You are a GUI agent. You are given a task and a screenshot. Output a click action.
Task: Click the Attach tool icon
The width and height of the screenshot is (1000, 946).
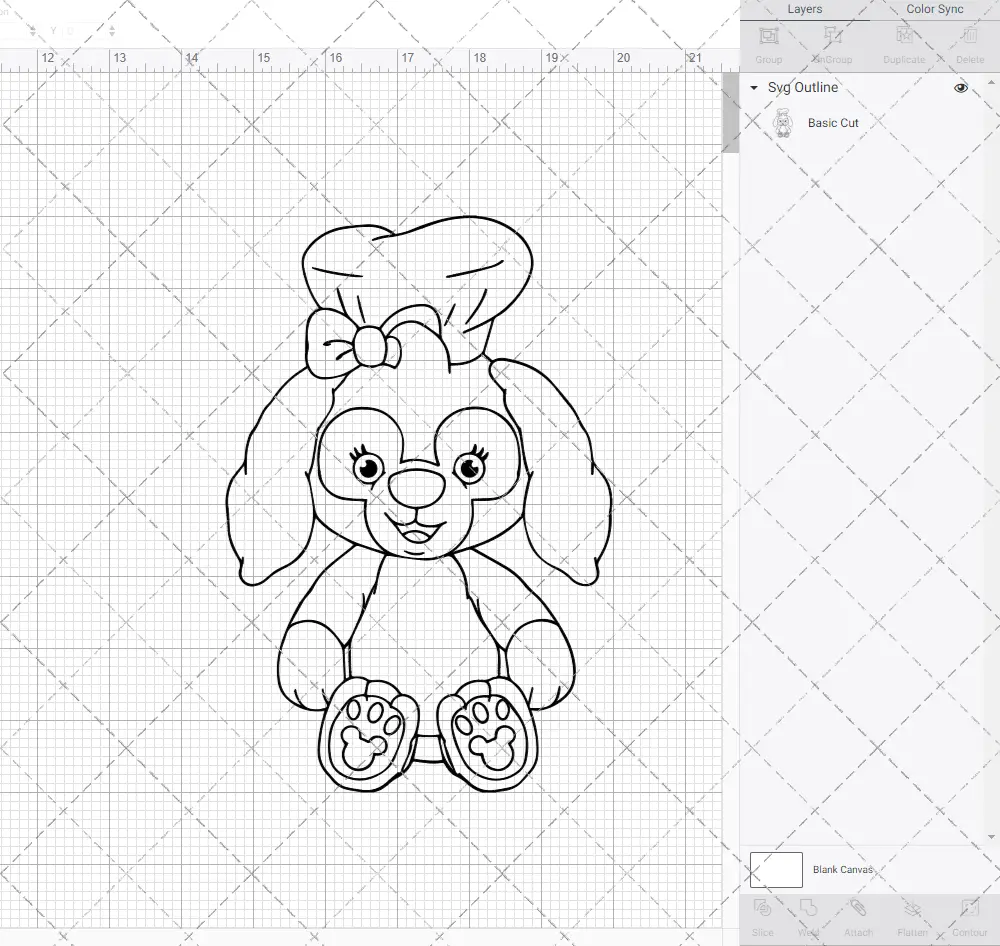point(858,909)
